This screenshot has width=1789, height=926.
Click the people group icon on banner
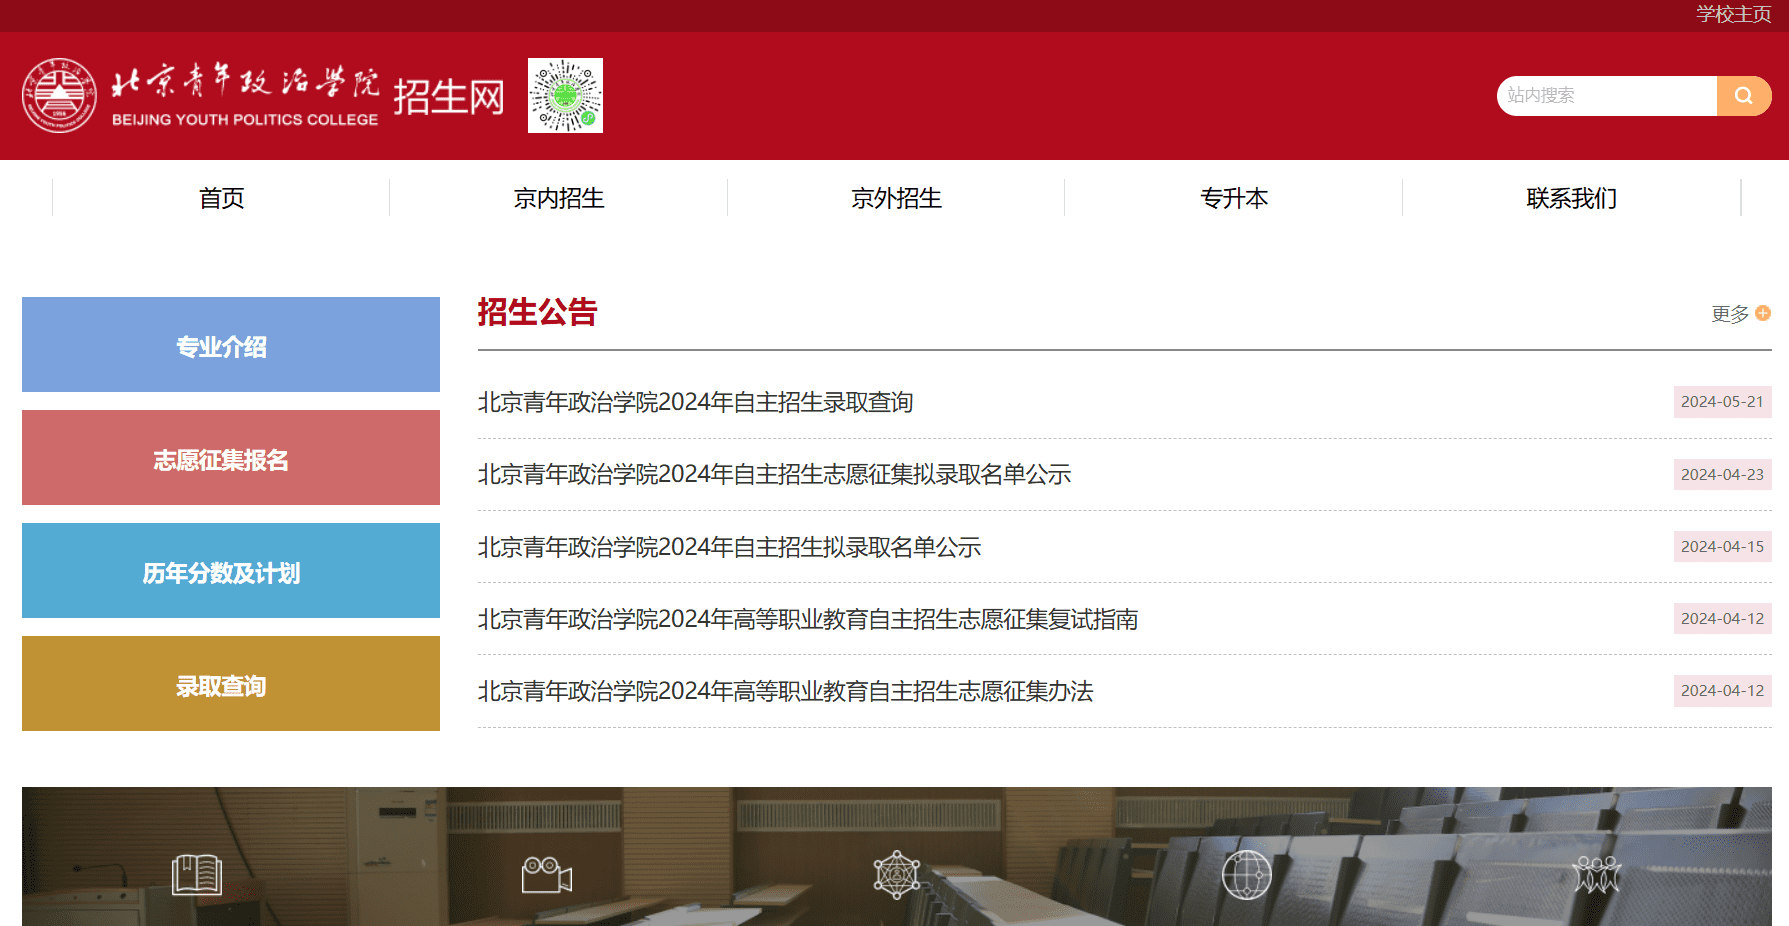click(1596, 875)
